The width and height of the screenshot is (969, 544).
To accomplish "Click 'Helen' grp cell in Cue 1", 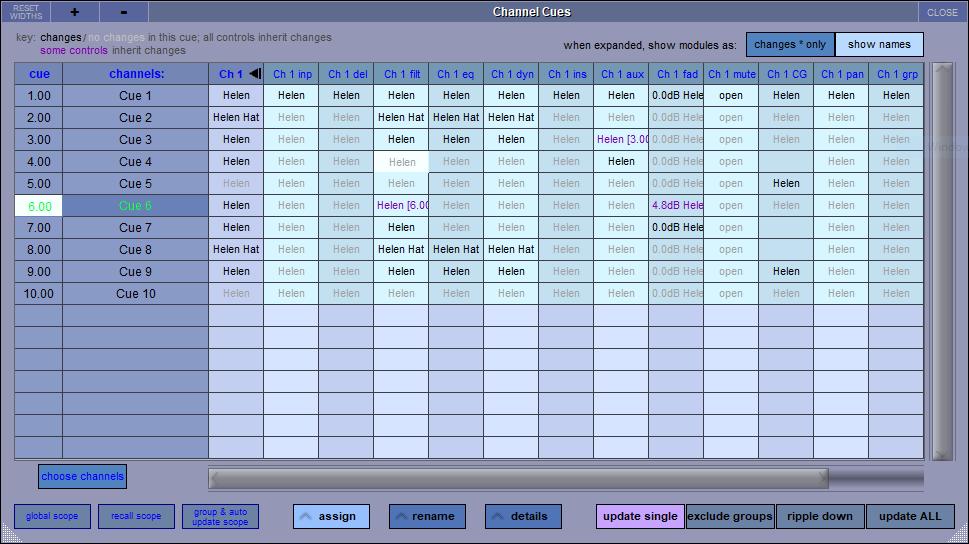I will click(897, 95).
